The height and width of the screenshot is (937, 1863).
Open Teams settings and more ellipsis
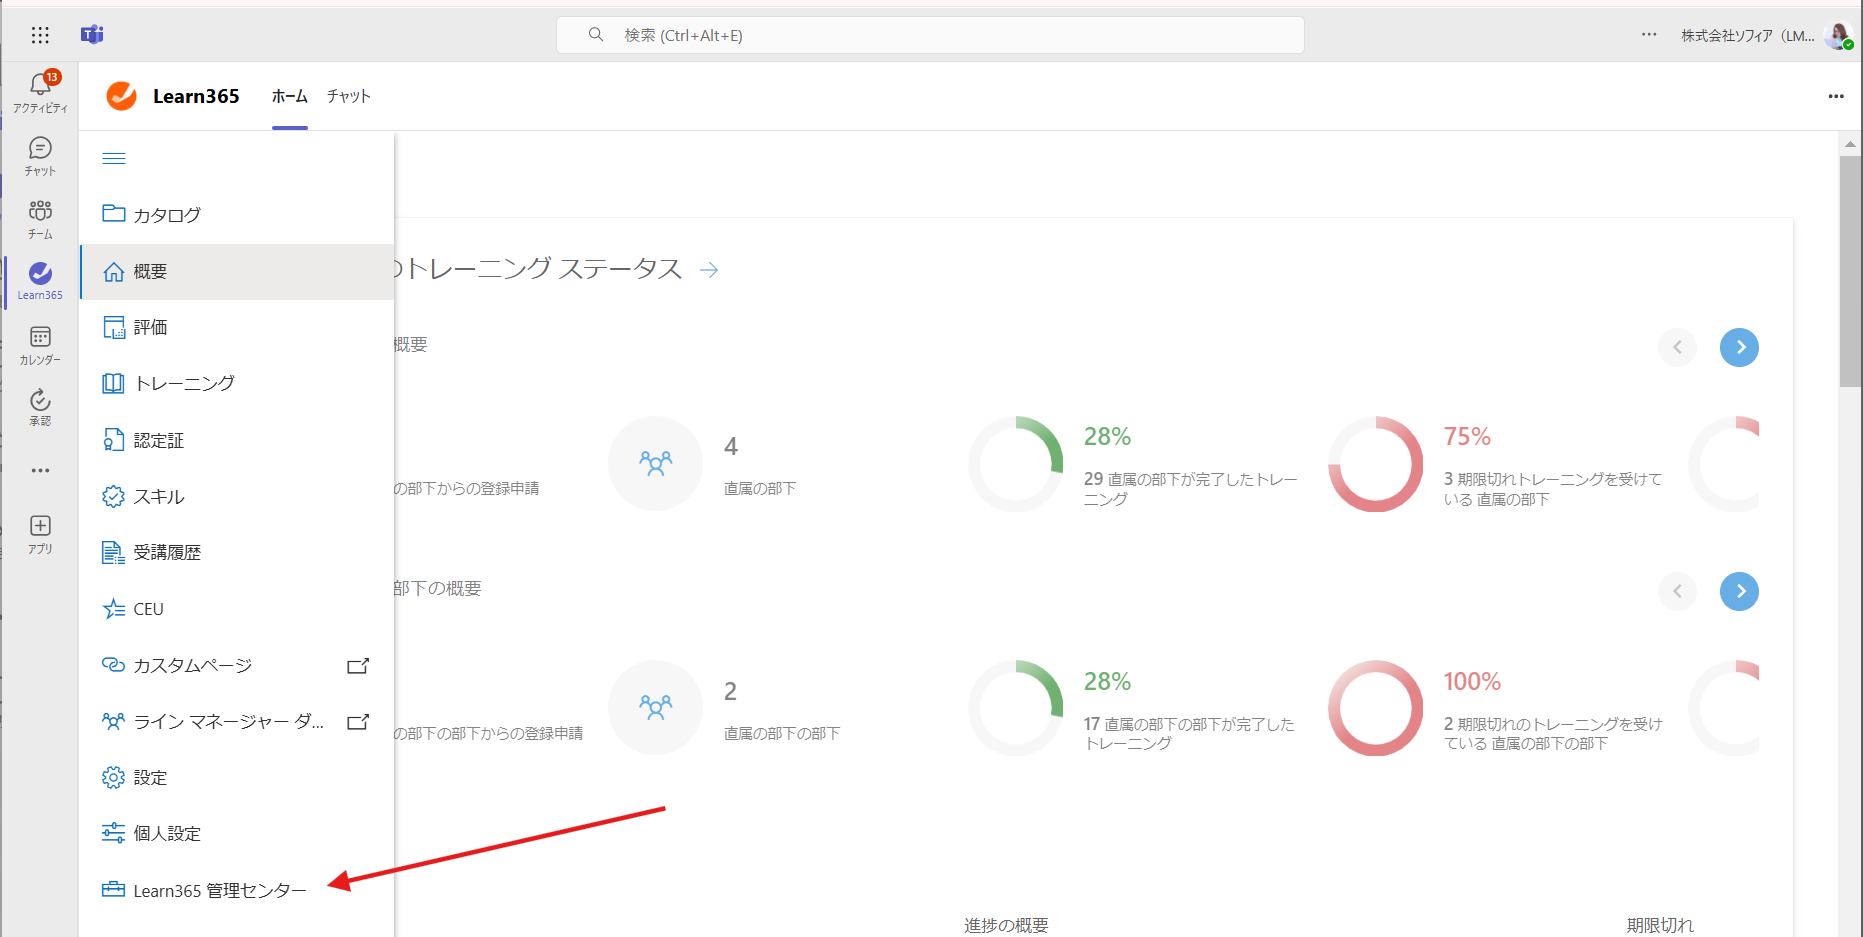1649,35
